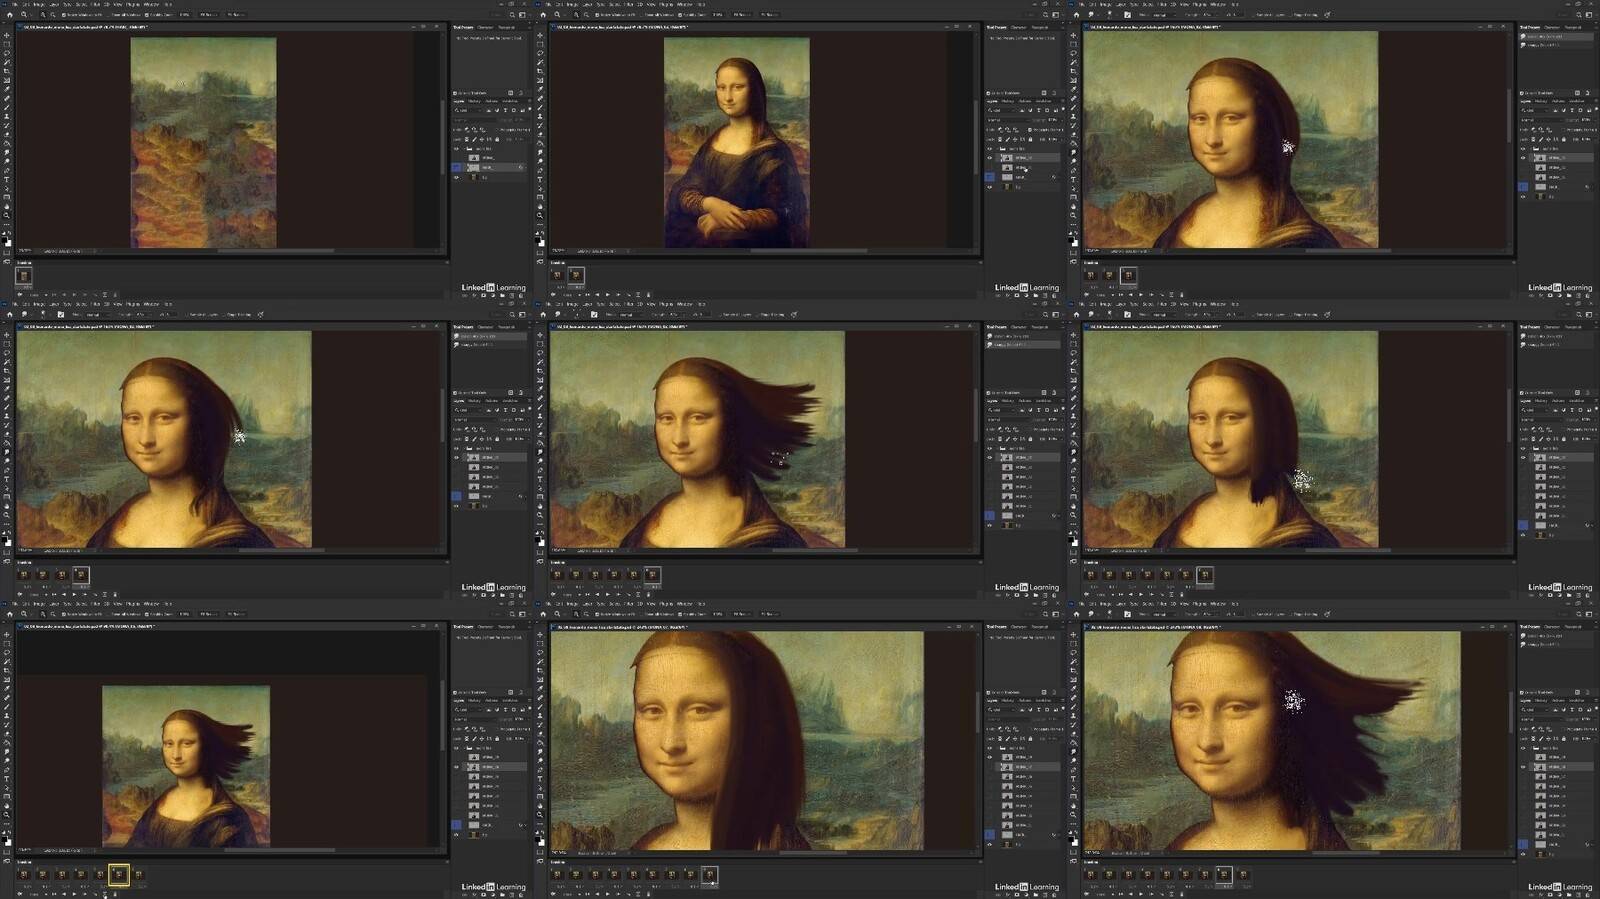Select Gradient tool in middle-center screenshot
This screenshot has width=1600, height=899.
coord(540,443)
